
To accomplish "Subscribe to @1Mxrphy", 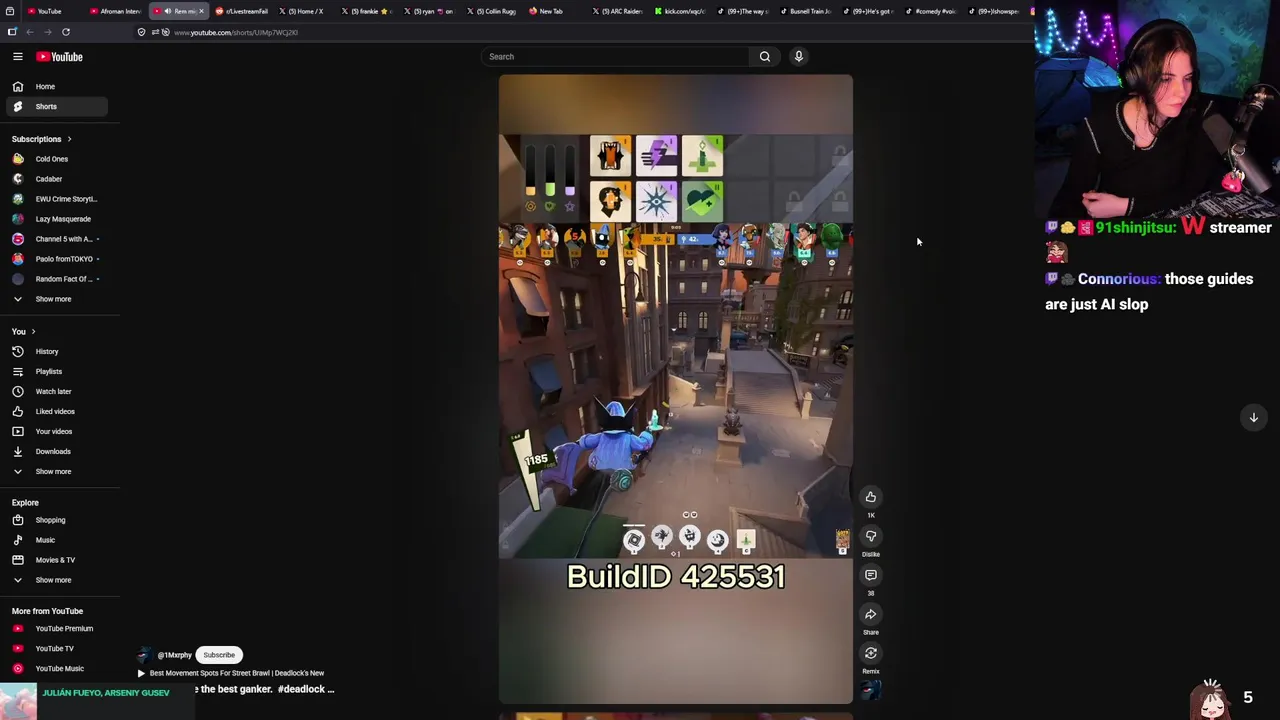I will click(219, 655).
